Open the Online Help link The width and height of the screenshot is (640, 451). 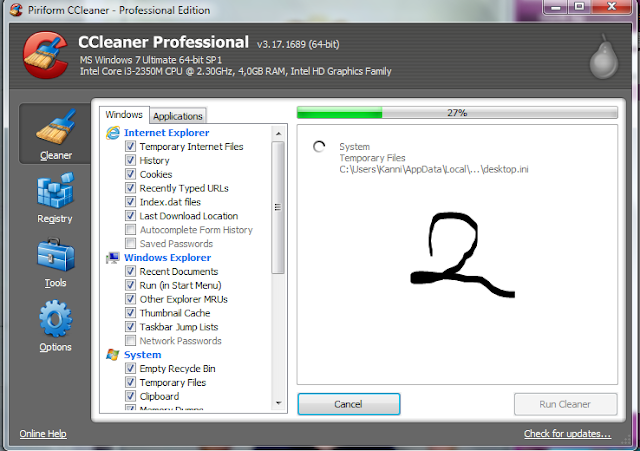pyautogui.click(x=43, y=433)
